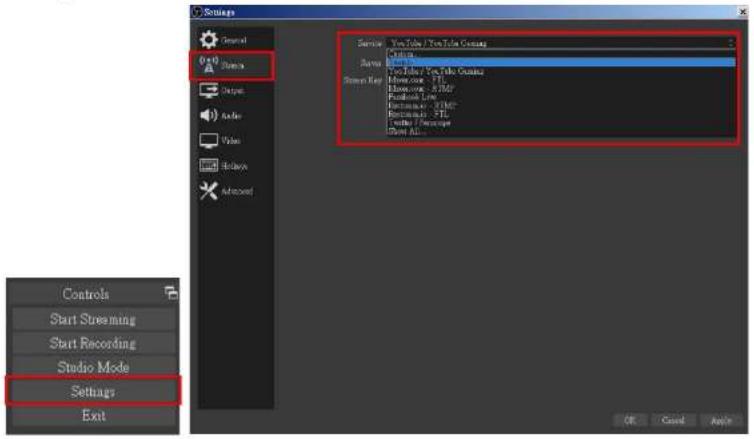Select Restream.io - RTMP service option
754x439 pixels.
(x=561, y=105)
